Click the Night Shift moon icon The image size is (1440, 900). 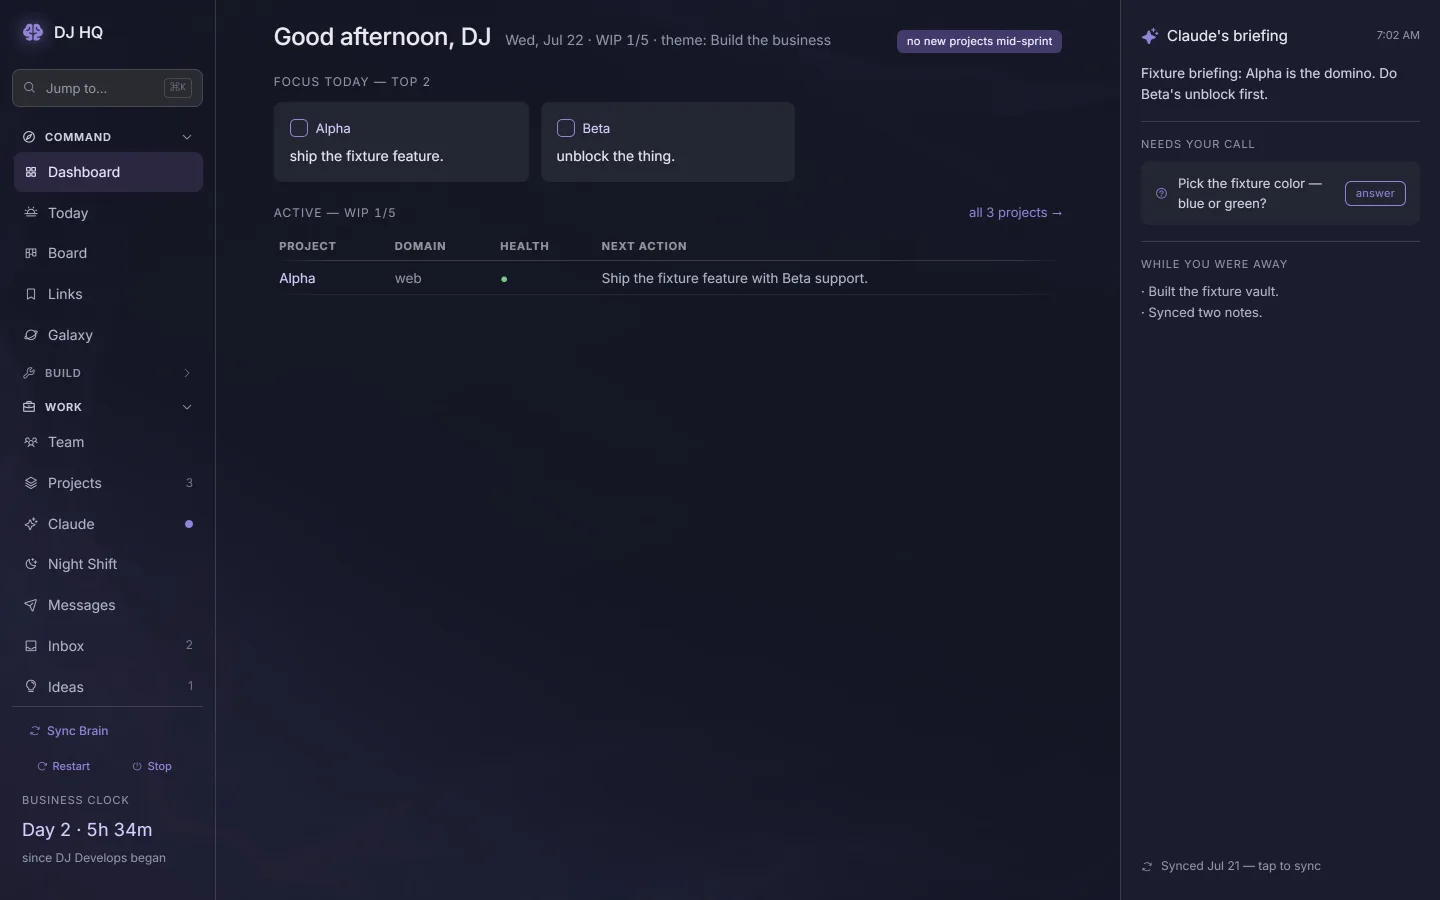pyautogui.click(x=31, y=564)
